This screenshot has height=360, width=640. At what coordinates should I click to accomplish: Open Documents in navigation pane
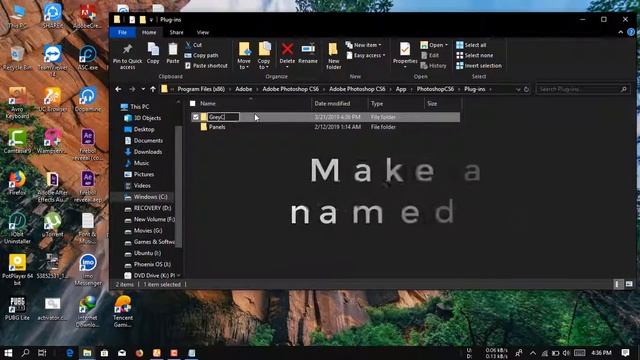click(x=148, y=140)
